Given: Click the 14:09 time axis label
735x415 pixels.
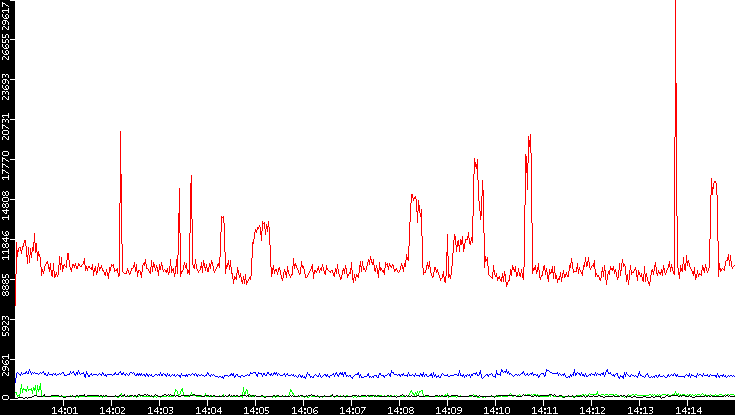Looking at the screenshot, I should click(x=448, y=410).
